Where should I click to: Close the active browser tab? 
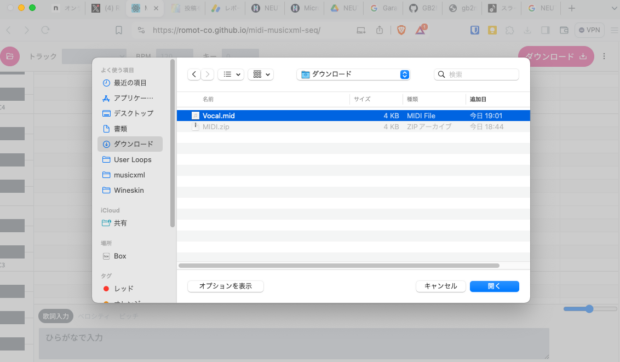tap(156, 8)
